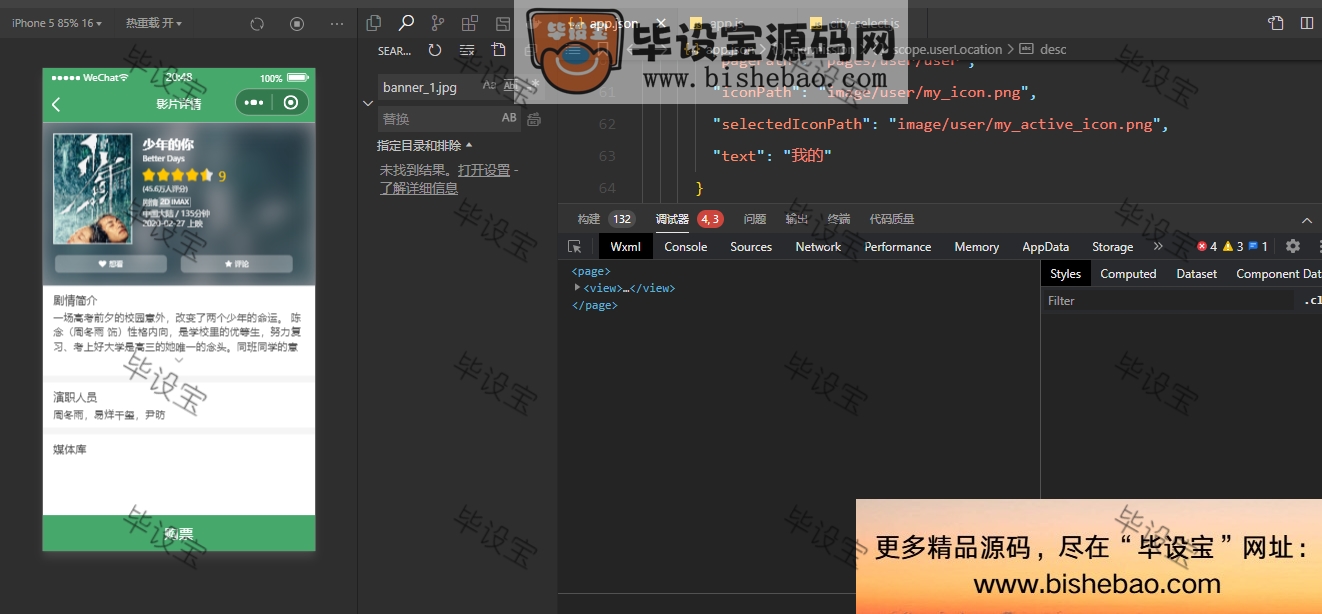Open the Extensions blocks icon

coord(470,23)
